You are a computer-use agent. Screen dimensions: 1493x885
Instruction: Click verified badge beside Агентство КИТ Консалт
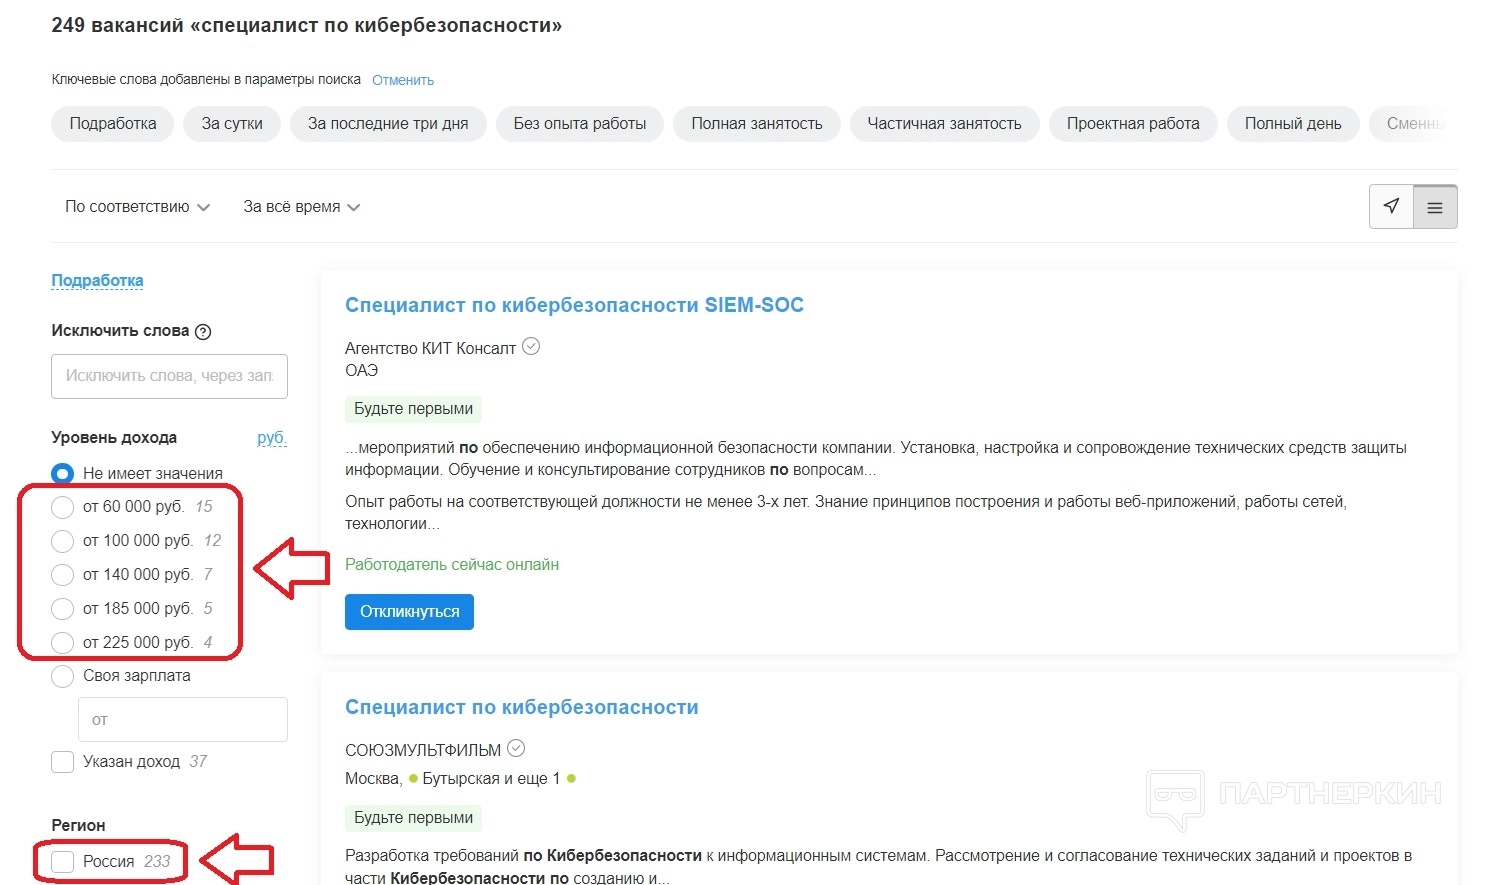531,347
